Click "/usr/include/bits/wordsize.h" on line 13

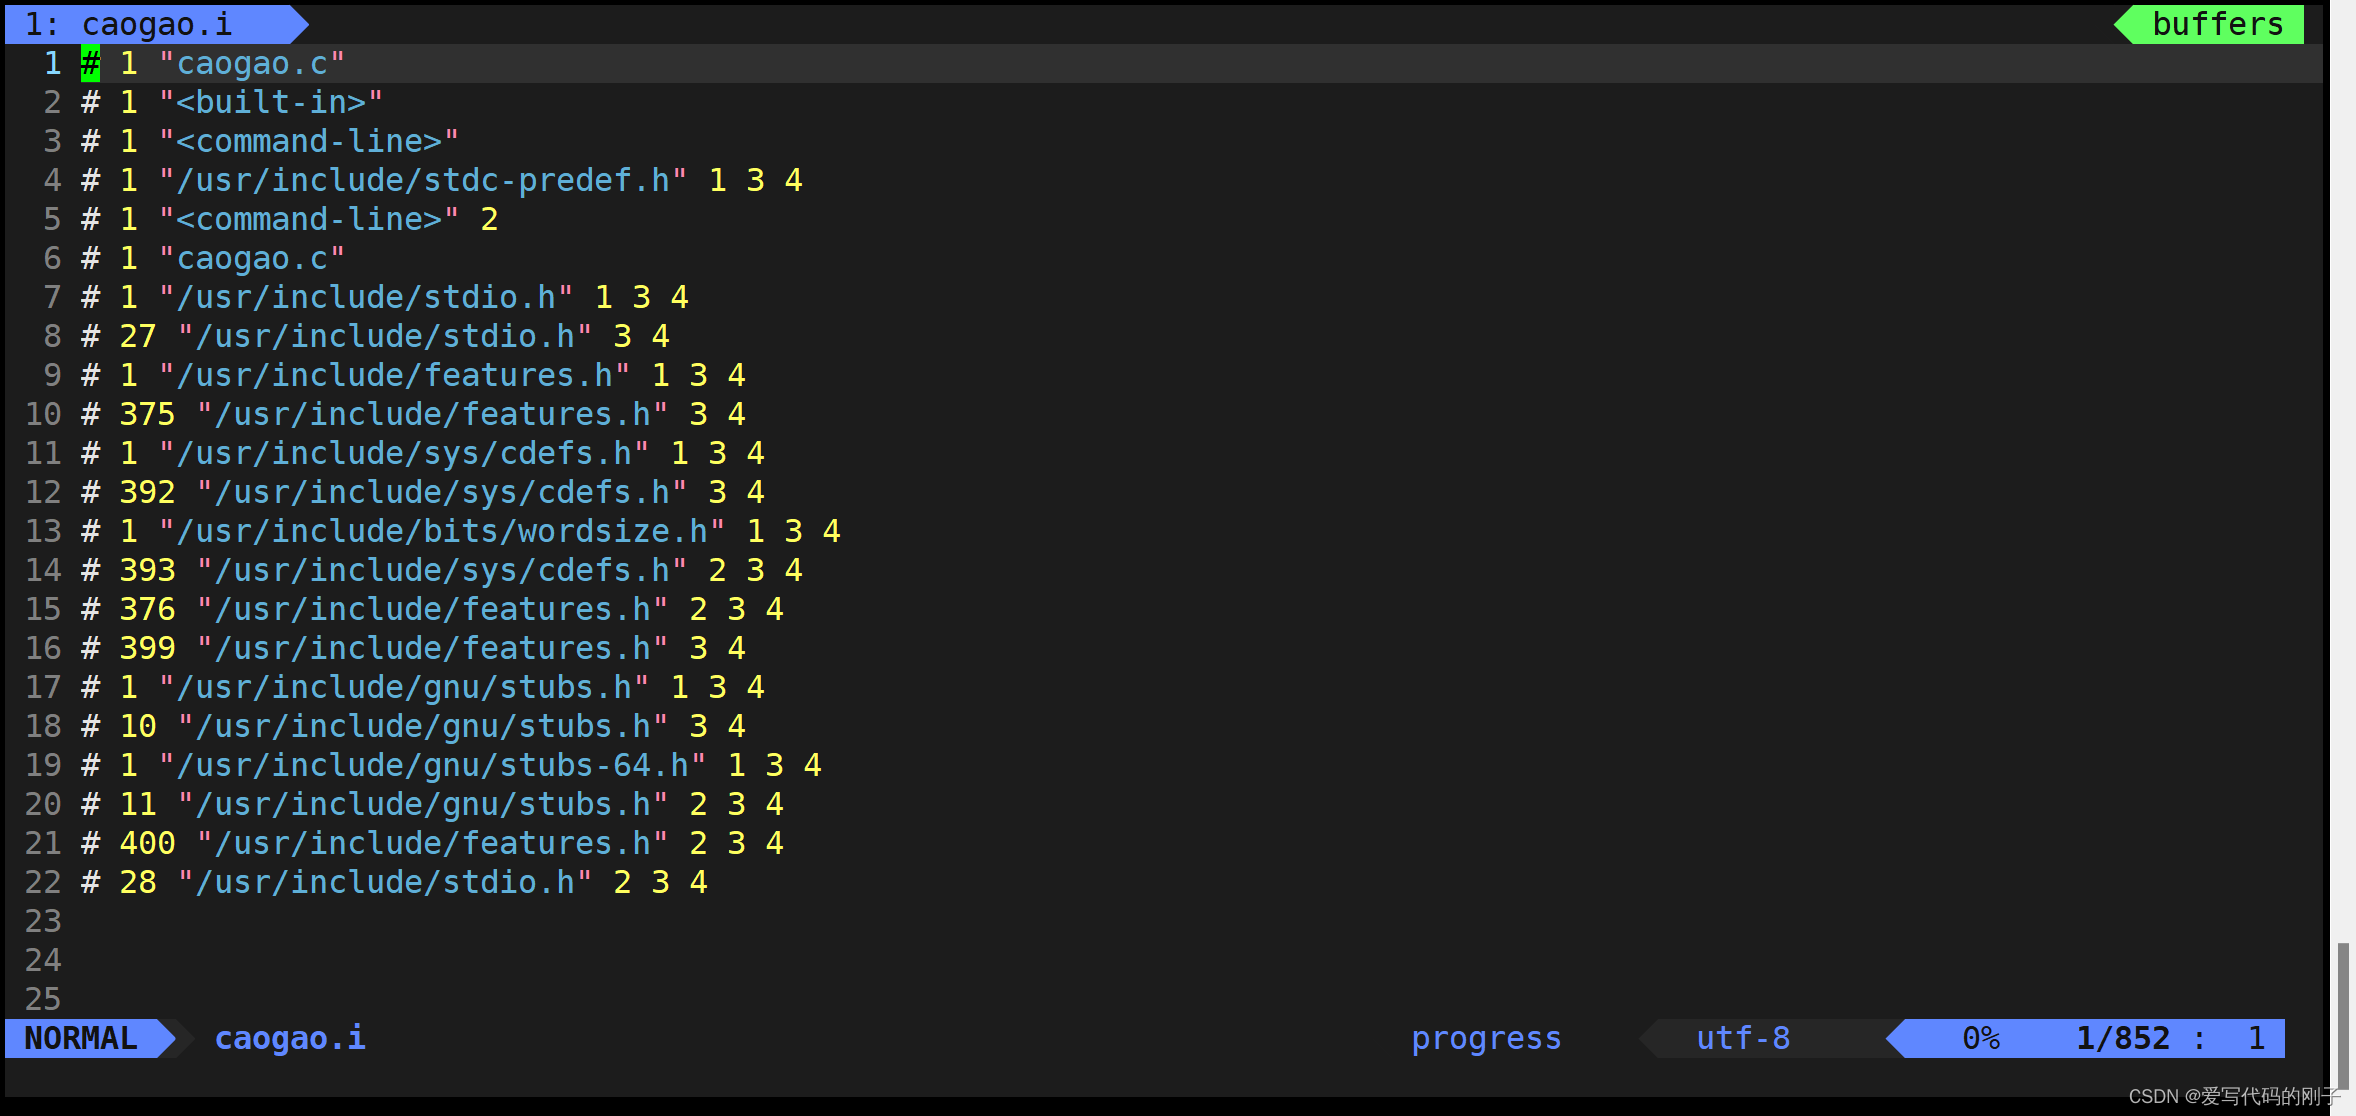pos(442,531)
